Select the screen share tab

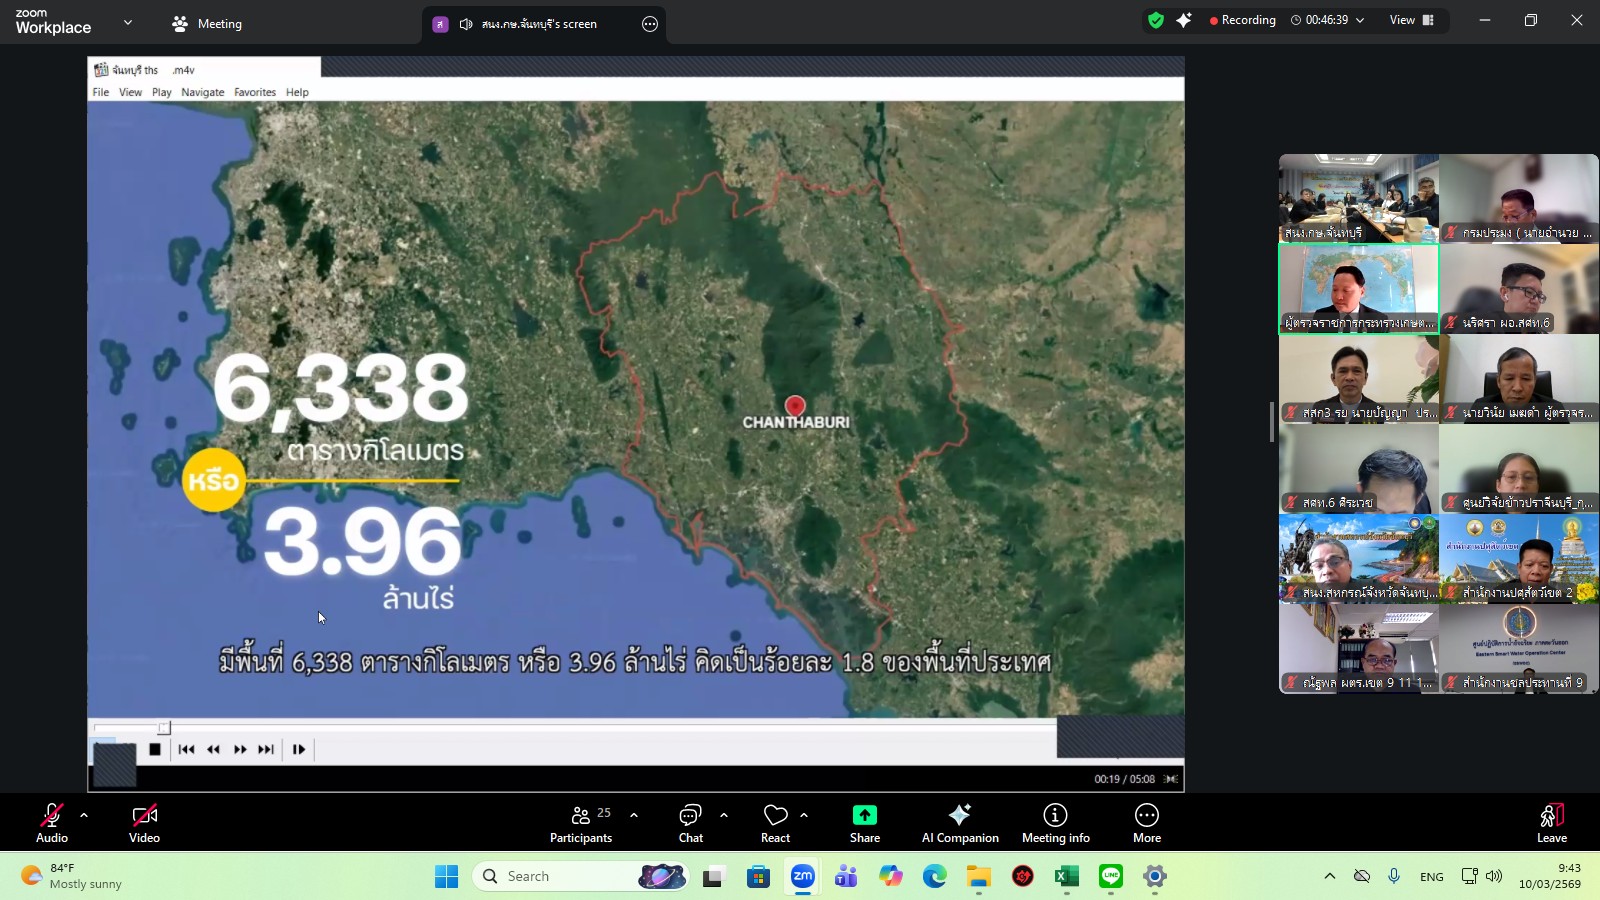tap(538, 24)
